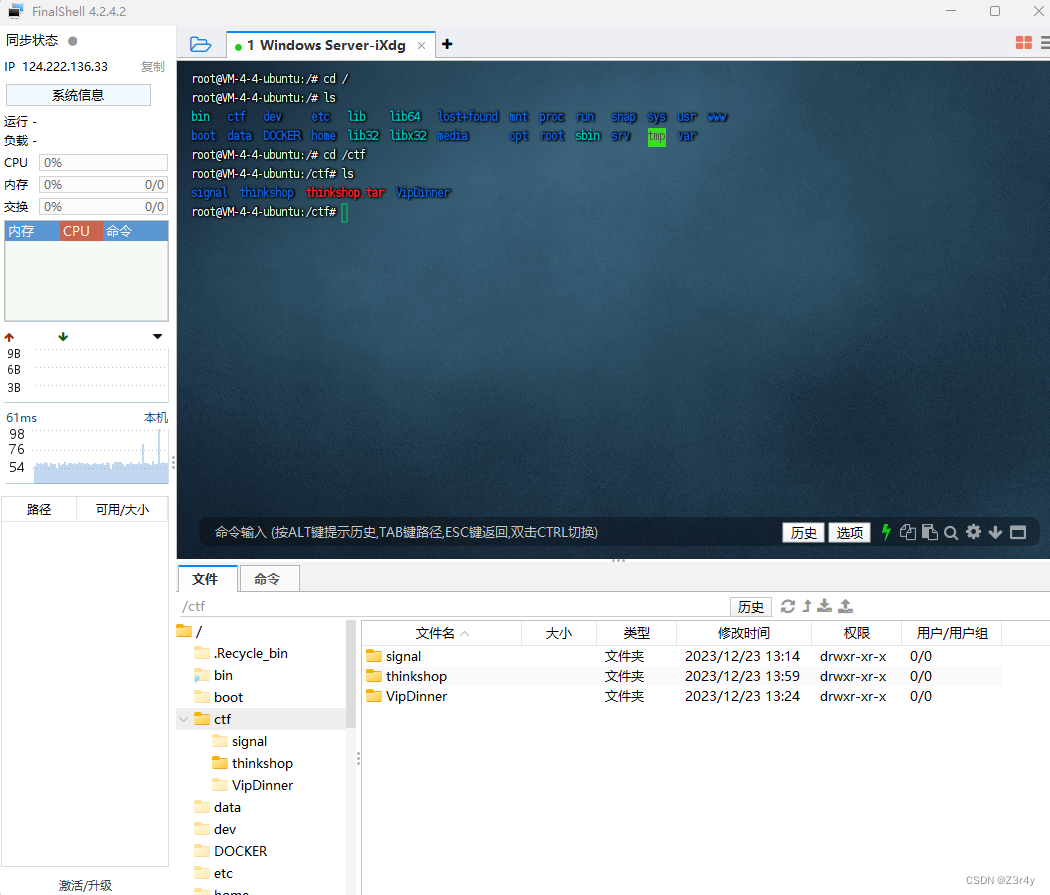Open the connection manager folder icon
This screenshot has height=895, width=1050.
click(200, 43)
